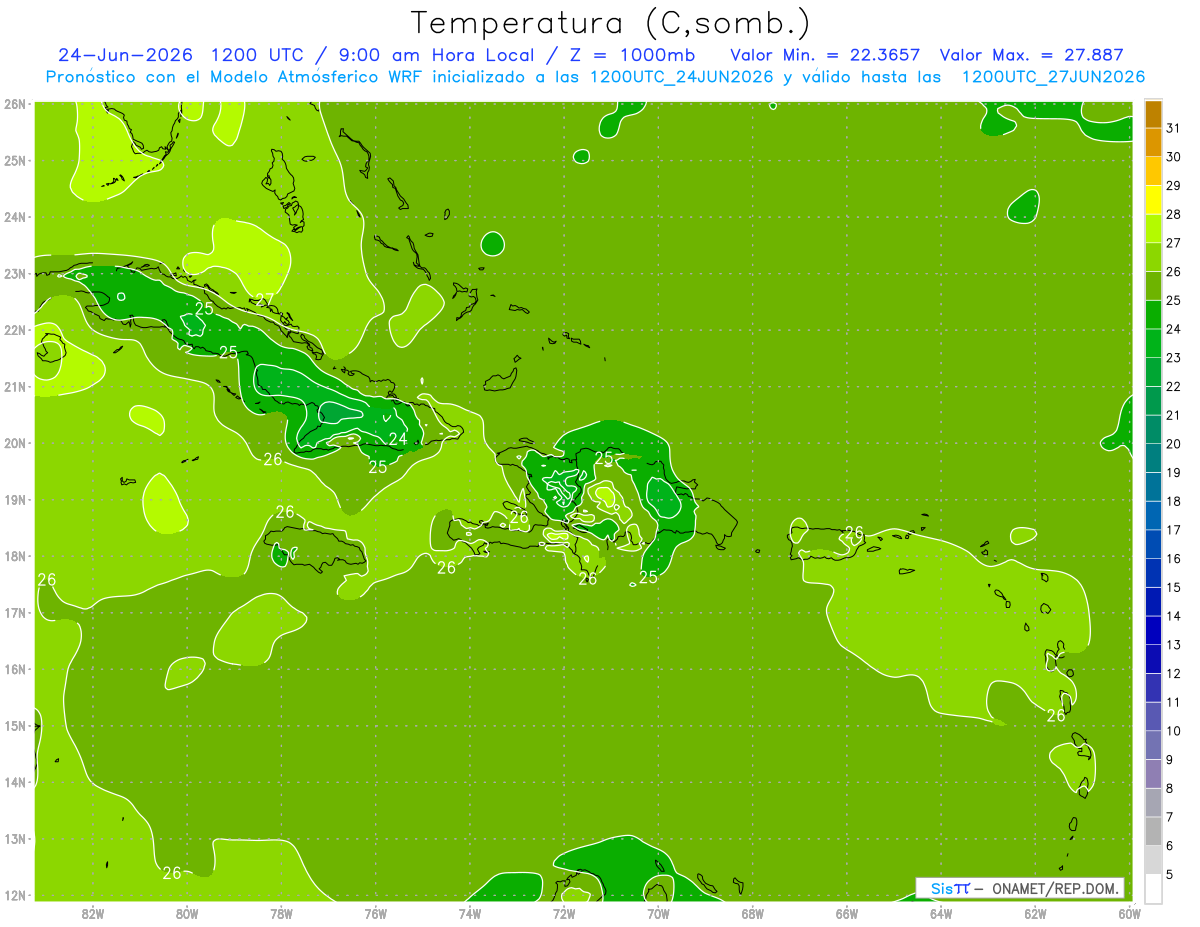Select "Valor Max. = 27.887" text
Viewport: 1200px width, 927px height.
coord(1032,55)
